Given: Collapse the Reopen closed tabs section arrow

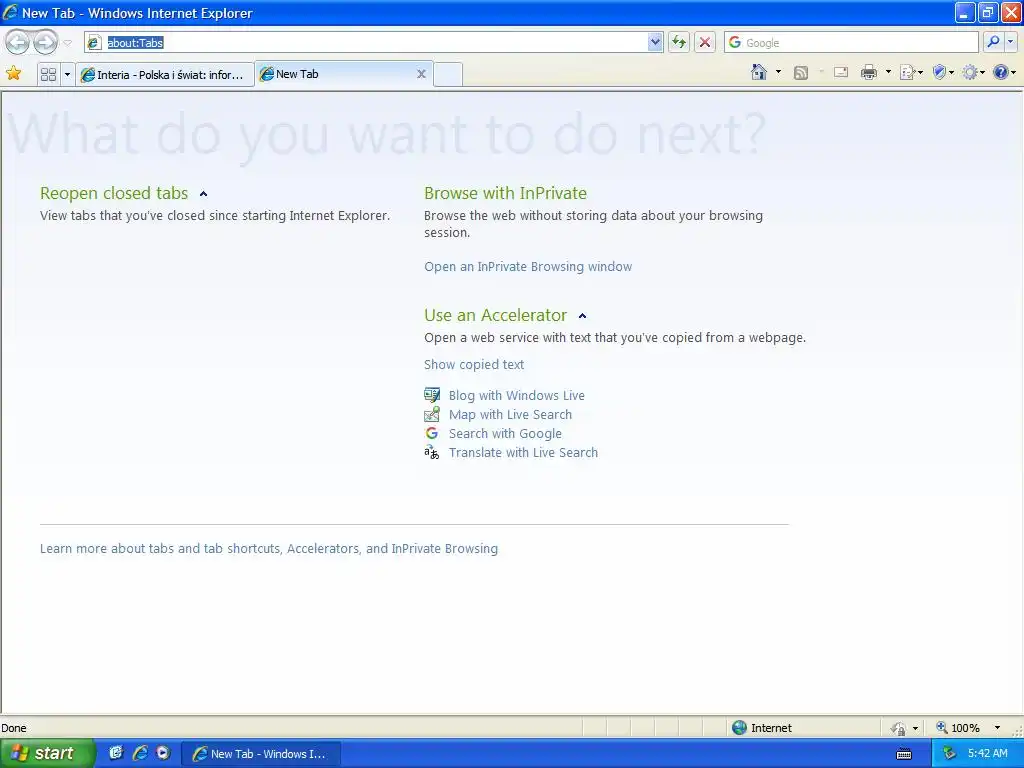Looking at the screenshot, I should point(204,194).
